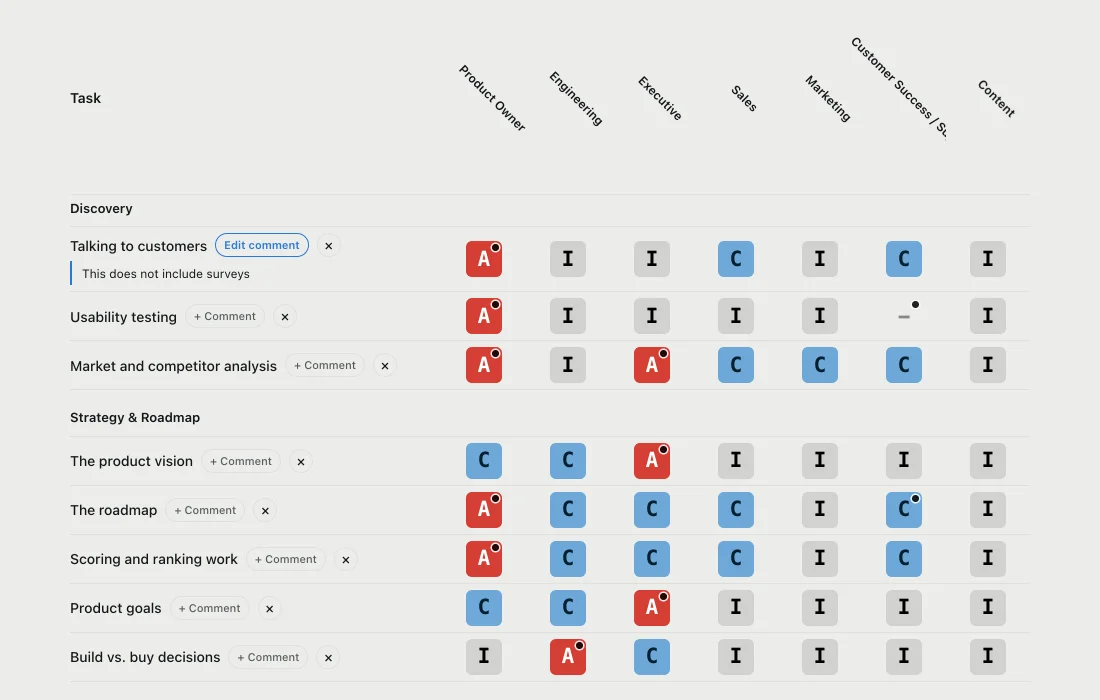
Task: Change Engineering cell for Scoring and ranking work
Action: point(568,559)
